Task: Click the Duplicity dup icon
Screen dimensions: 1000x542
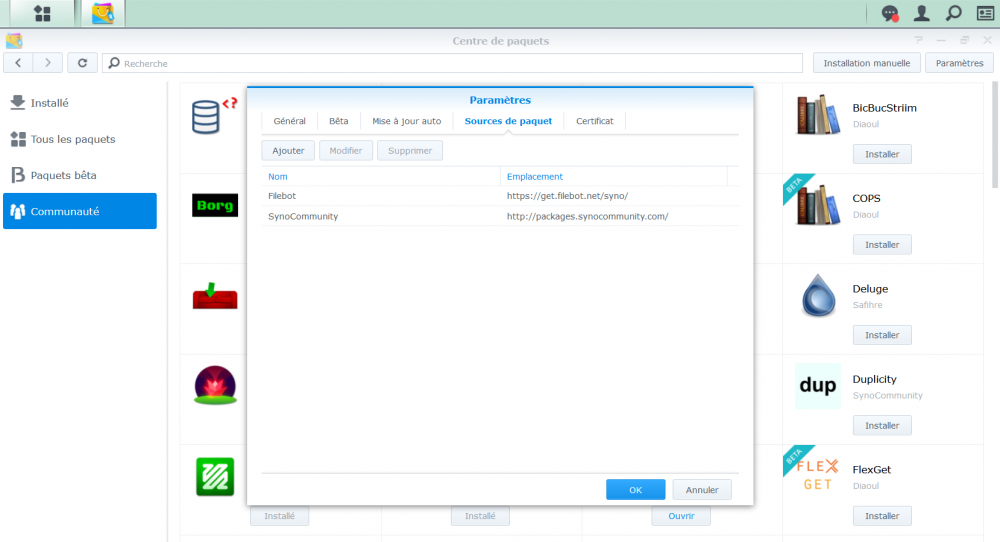Action: [x=818, y=386]
